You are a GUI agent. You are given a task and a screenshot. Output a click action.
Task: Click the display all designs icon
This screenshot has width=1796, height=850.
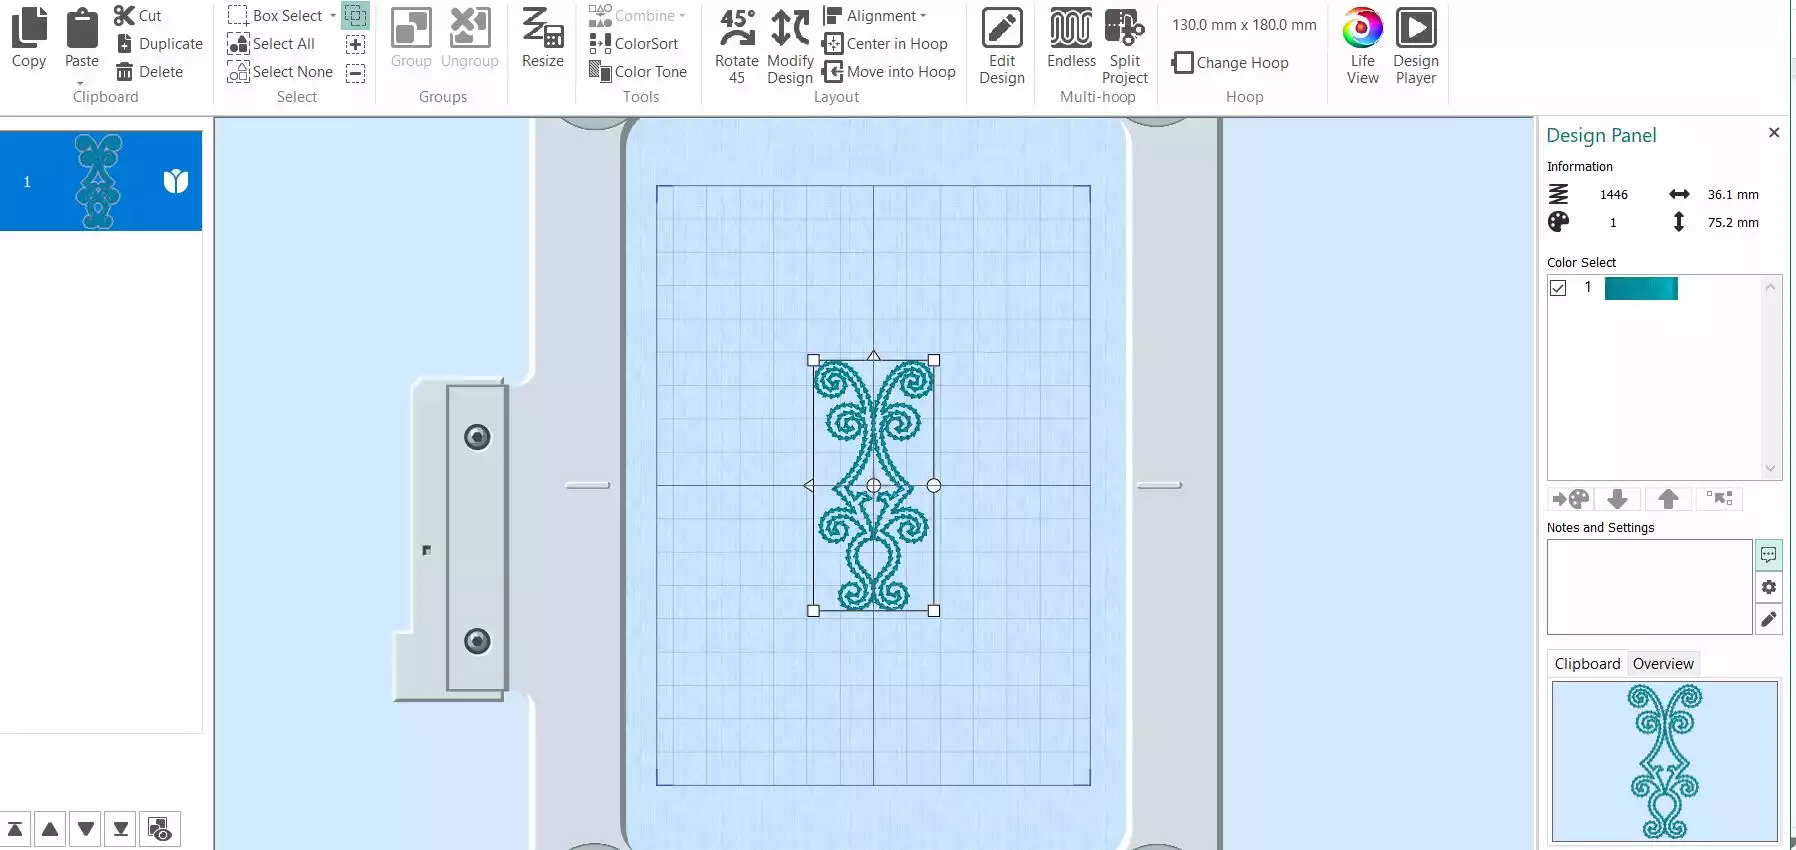point(160,829)
